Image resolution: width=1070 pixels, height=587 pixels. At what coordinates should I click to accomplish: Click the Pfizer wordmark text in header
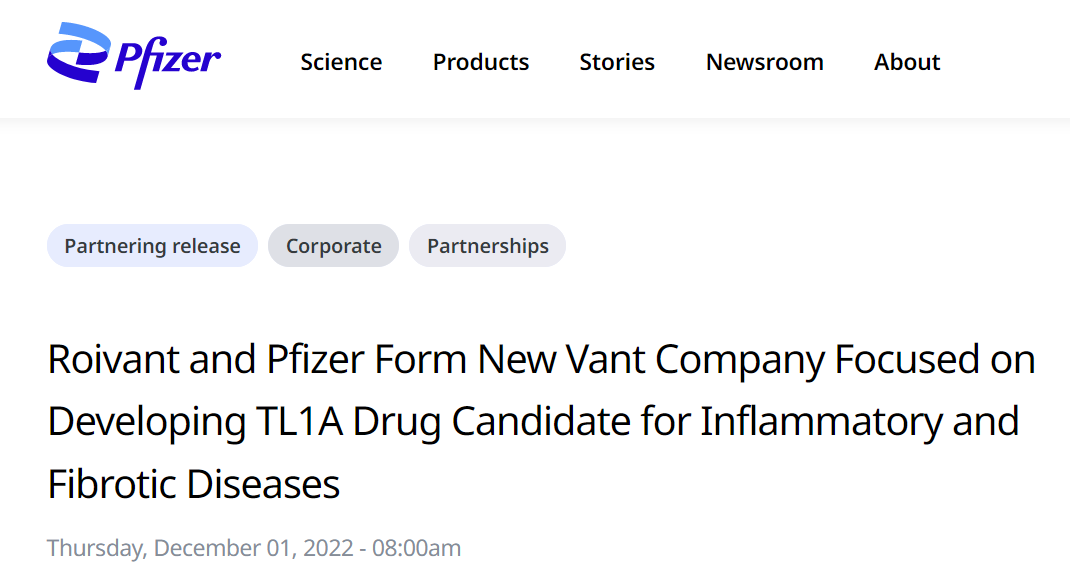(167, 61)
